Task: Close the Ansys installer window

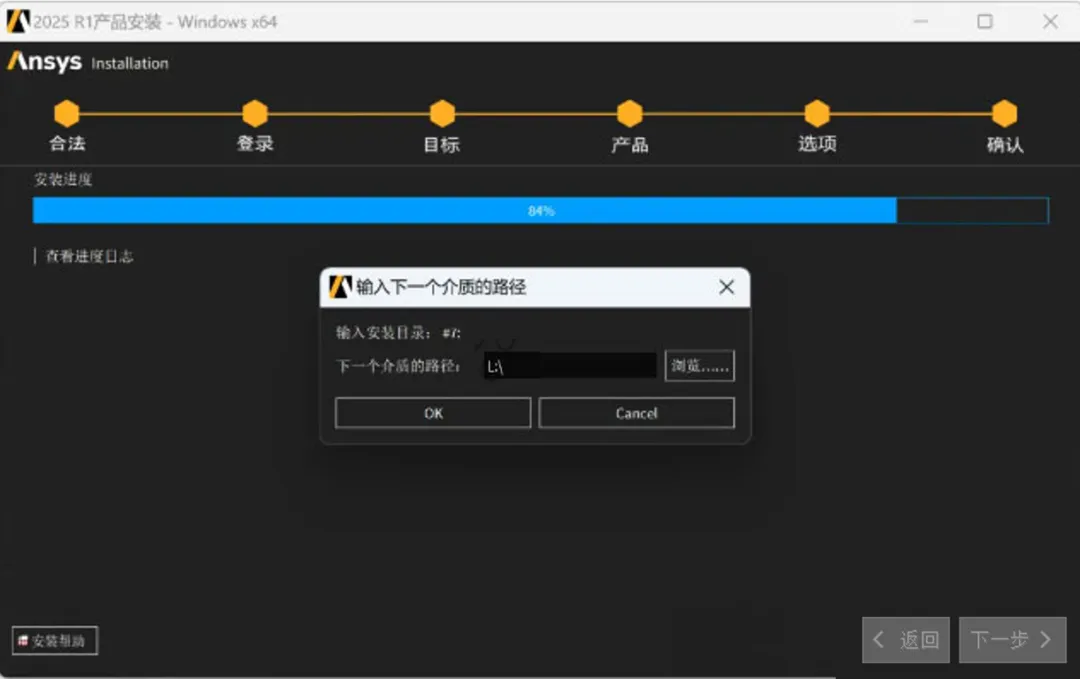Action: tap(1050, 21)
